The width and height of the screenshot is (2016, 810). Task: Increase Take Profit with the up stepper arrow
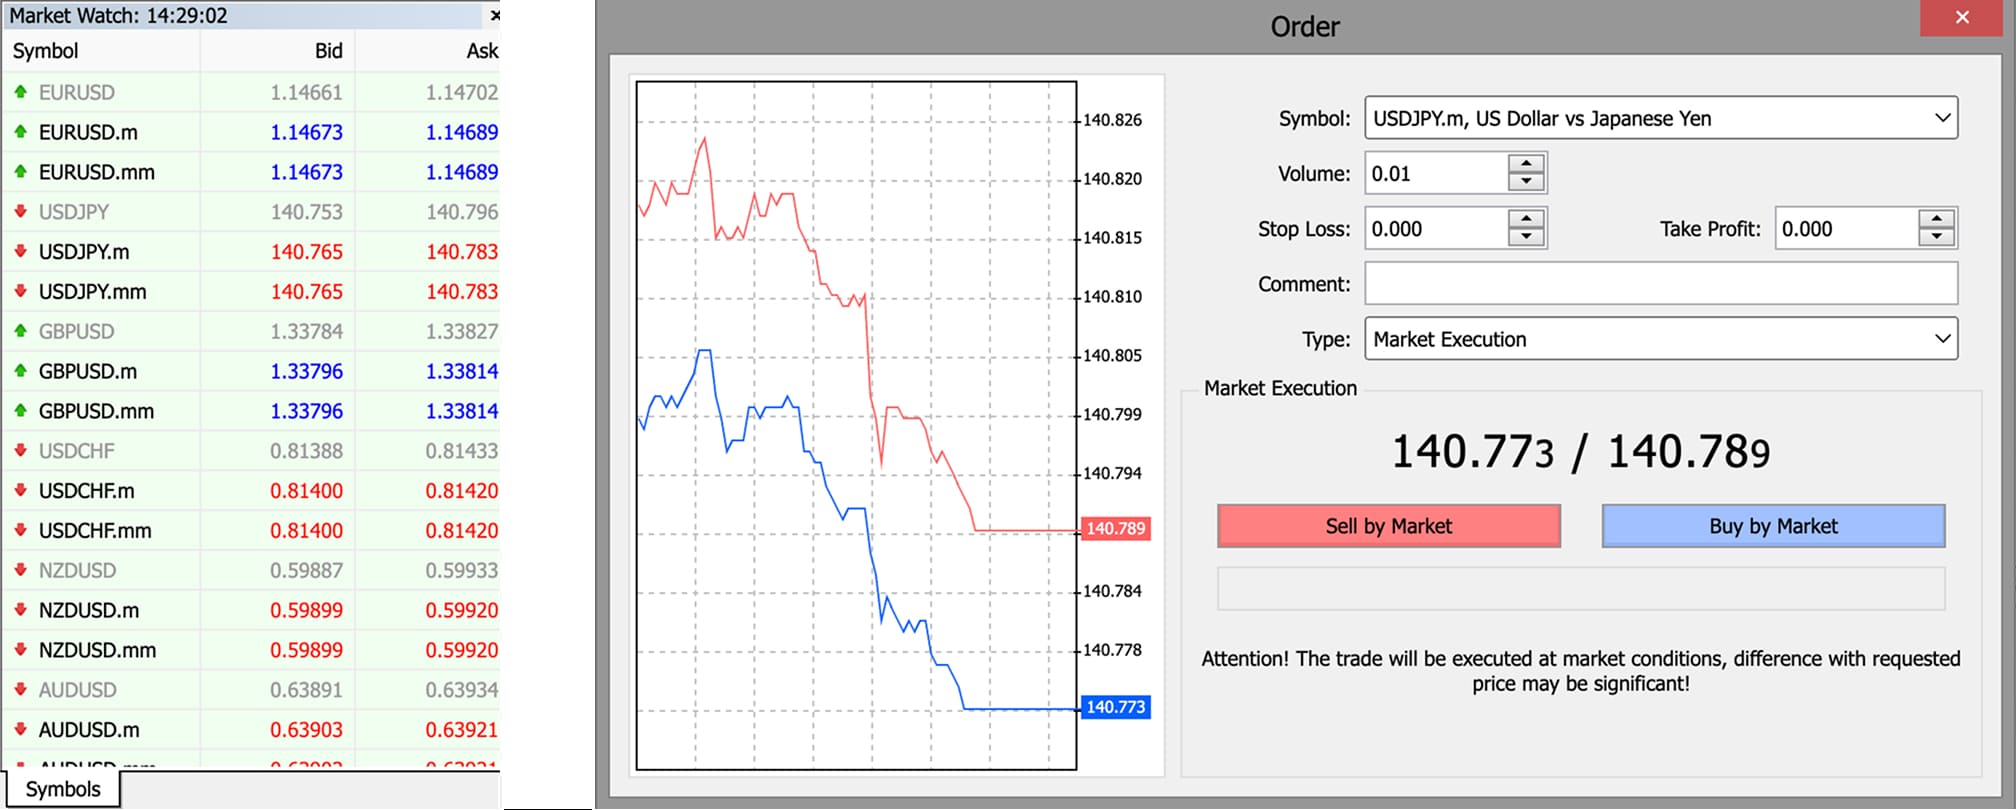1937,219
